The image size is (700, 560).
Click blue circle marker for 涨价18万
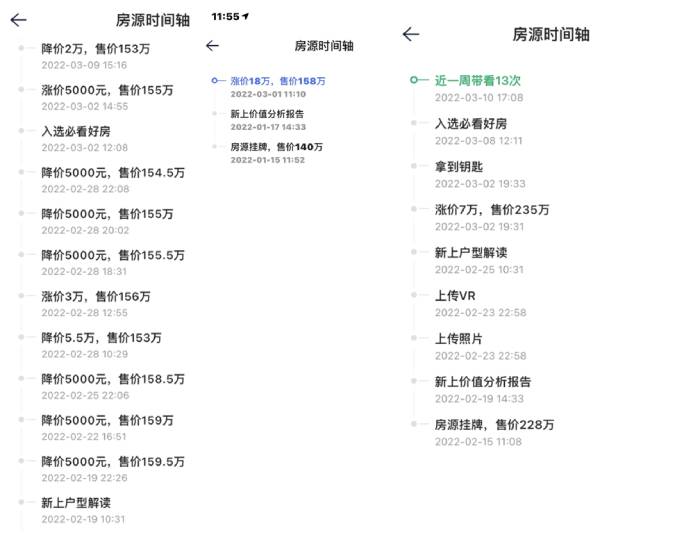pos(215,81)
